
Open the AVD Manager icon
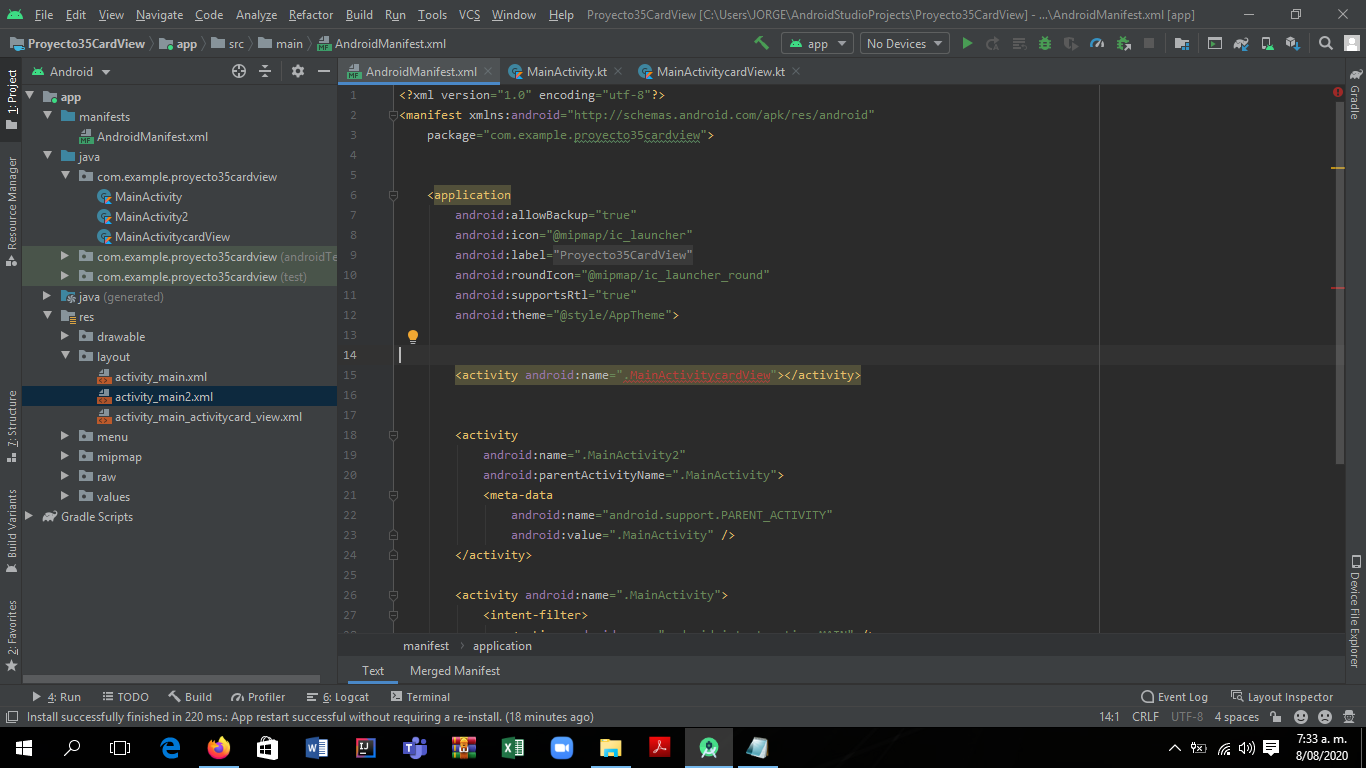[x=1267, y=44]
